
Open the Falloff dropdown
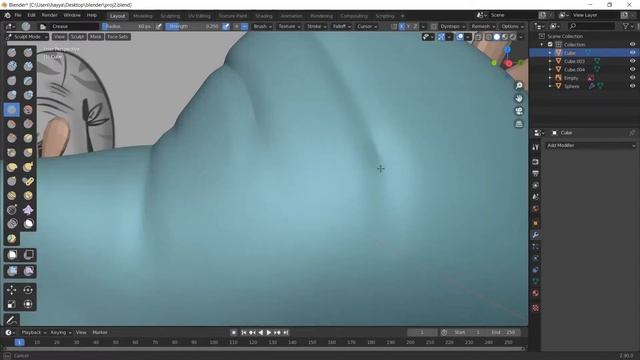[x=341, y=26]
